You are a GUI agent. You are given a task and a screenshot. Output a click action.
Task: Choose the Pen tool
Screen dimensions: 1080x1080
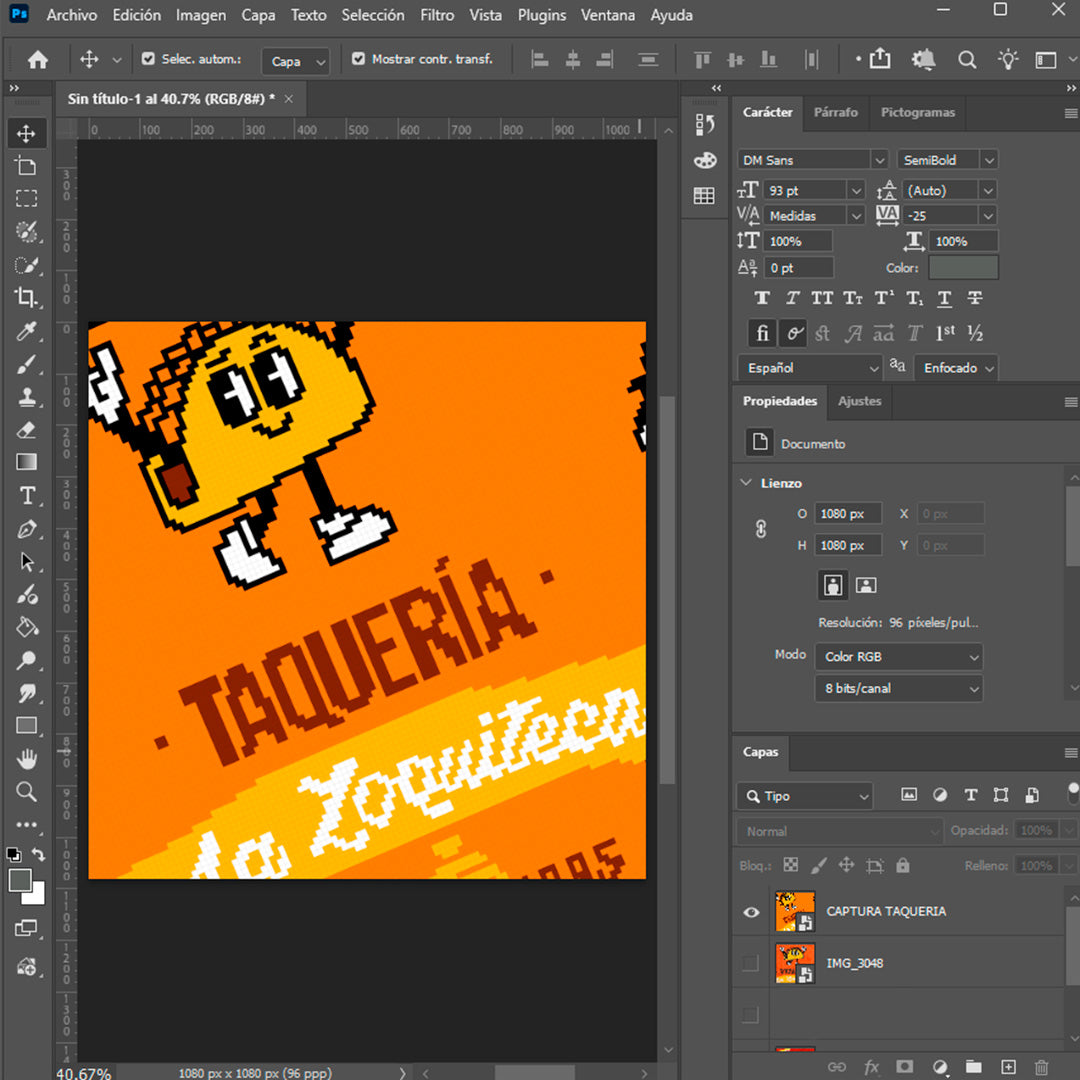(x=26, y=529)
